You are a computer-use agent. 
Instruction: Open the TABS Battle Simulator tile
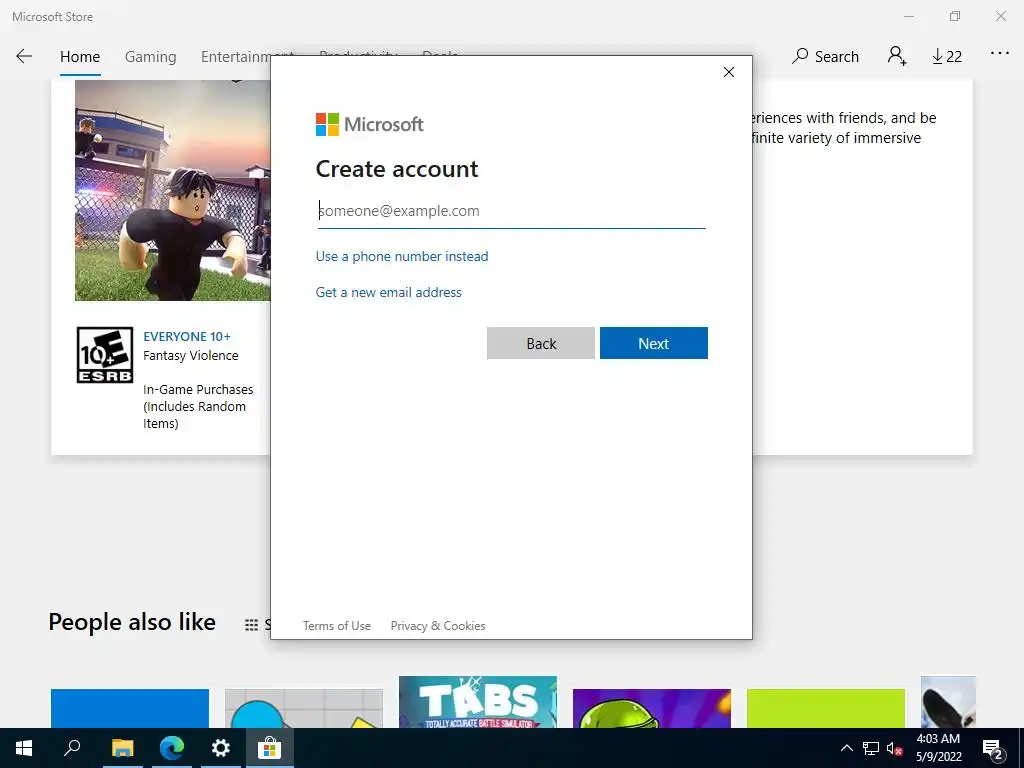point(478,702)
